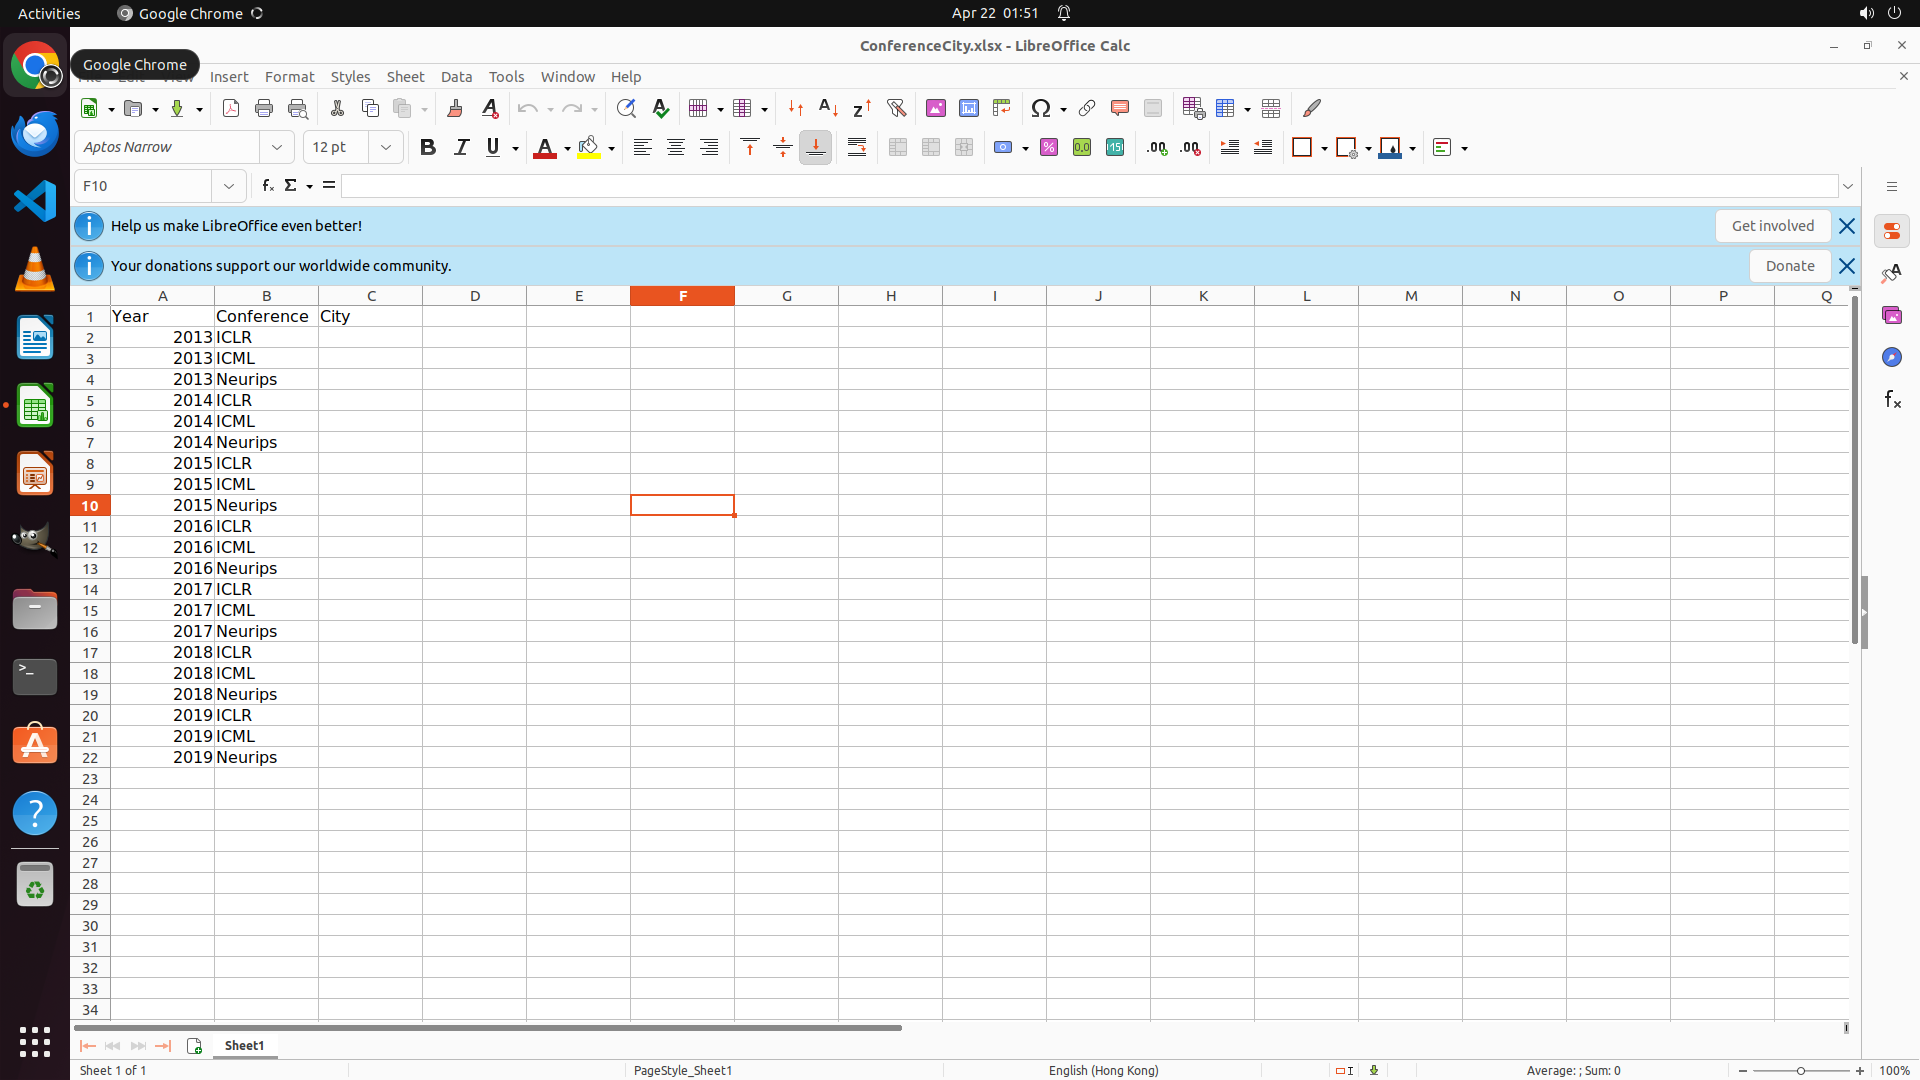Screen dimensions: 1920x1080
Task: Switch to the Sheet1 tab
Action: 244,1046
